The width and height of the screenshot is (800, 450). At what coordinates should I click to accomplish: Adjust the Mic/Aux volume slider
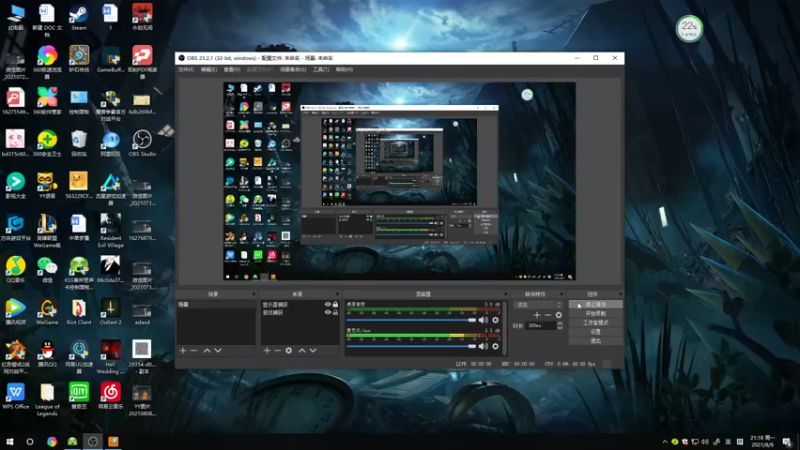pos(411,346)
